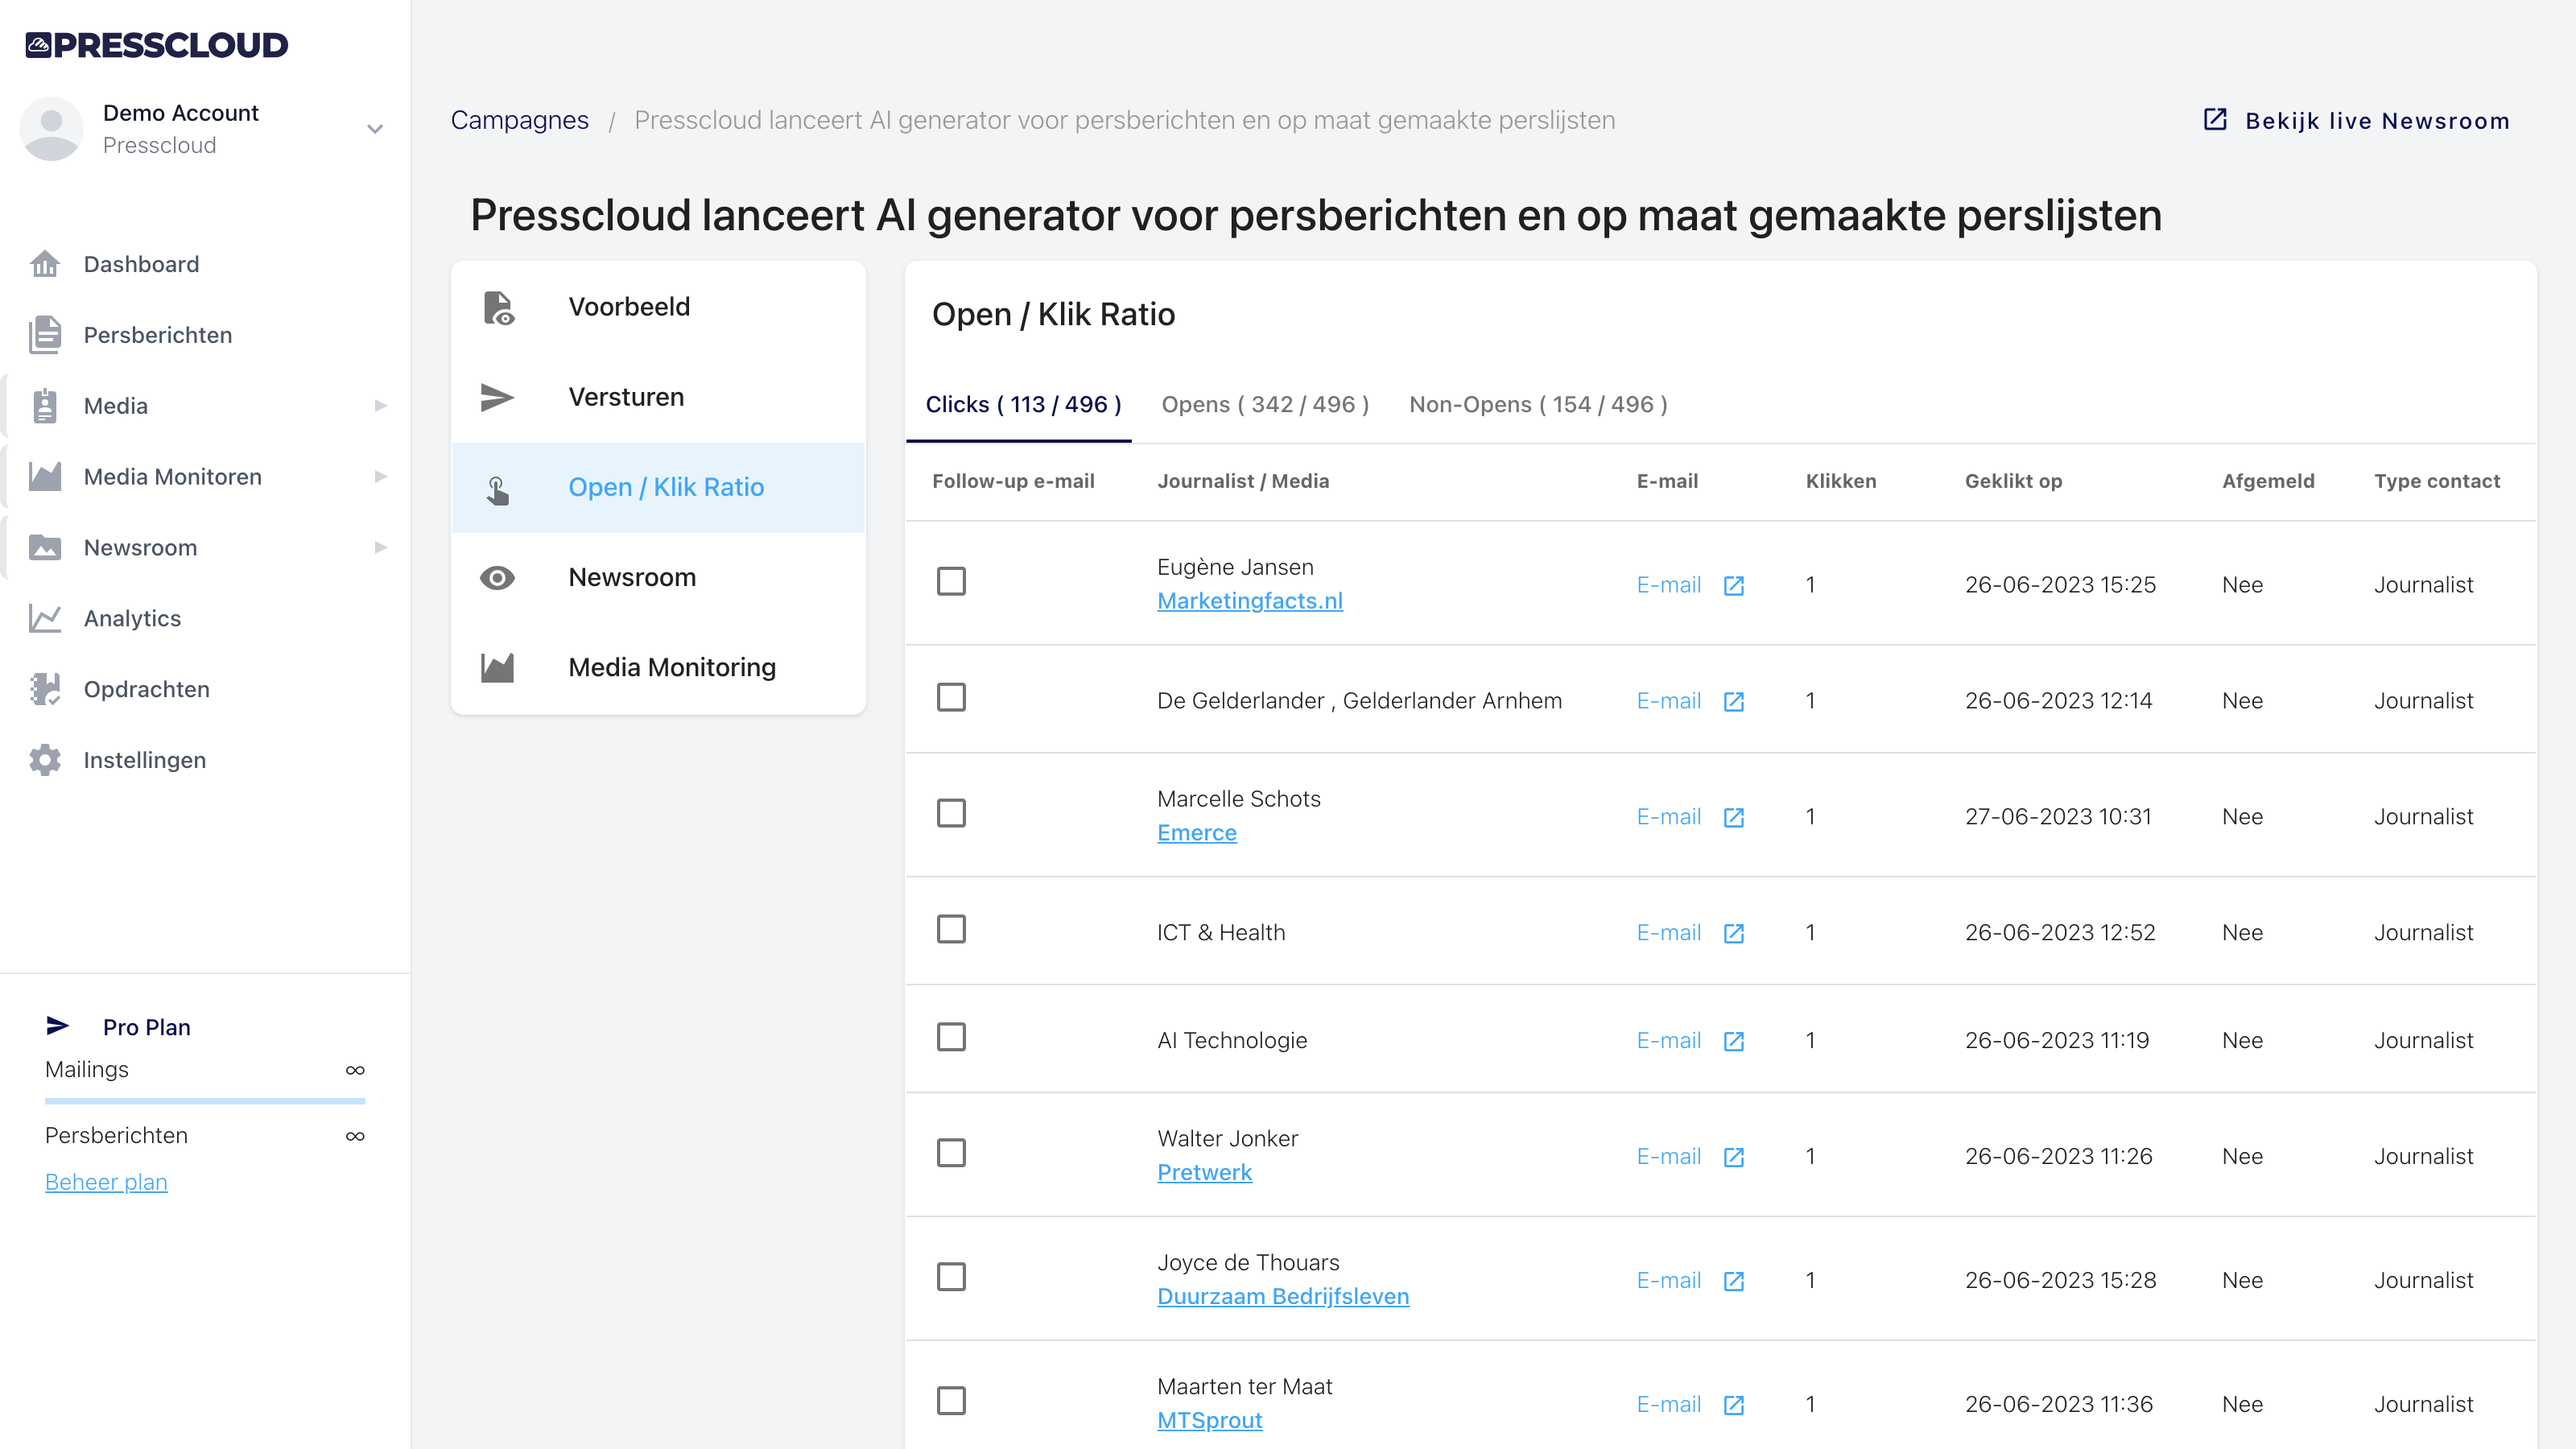Image resolution: width=2576 pixels, height=1449 pixels.
Task: Switch to the Opens tab
Action: (x=1265, y=405)
